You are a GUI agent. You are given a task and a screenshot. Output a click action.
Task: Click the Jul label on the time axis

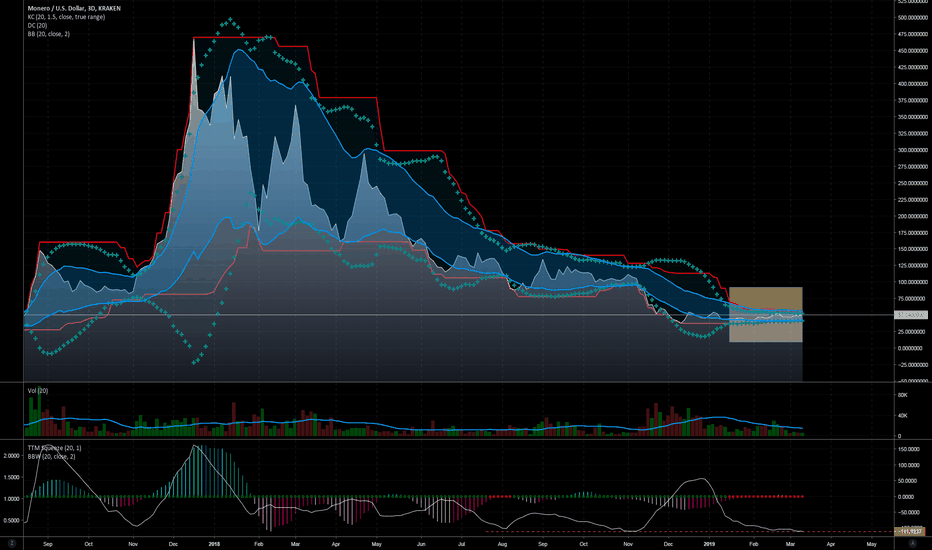click(x=462, y=544)
